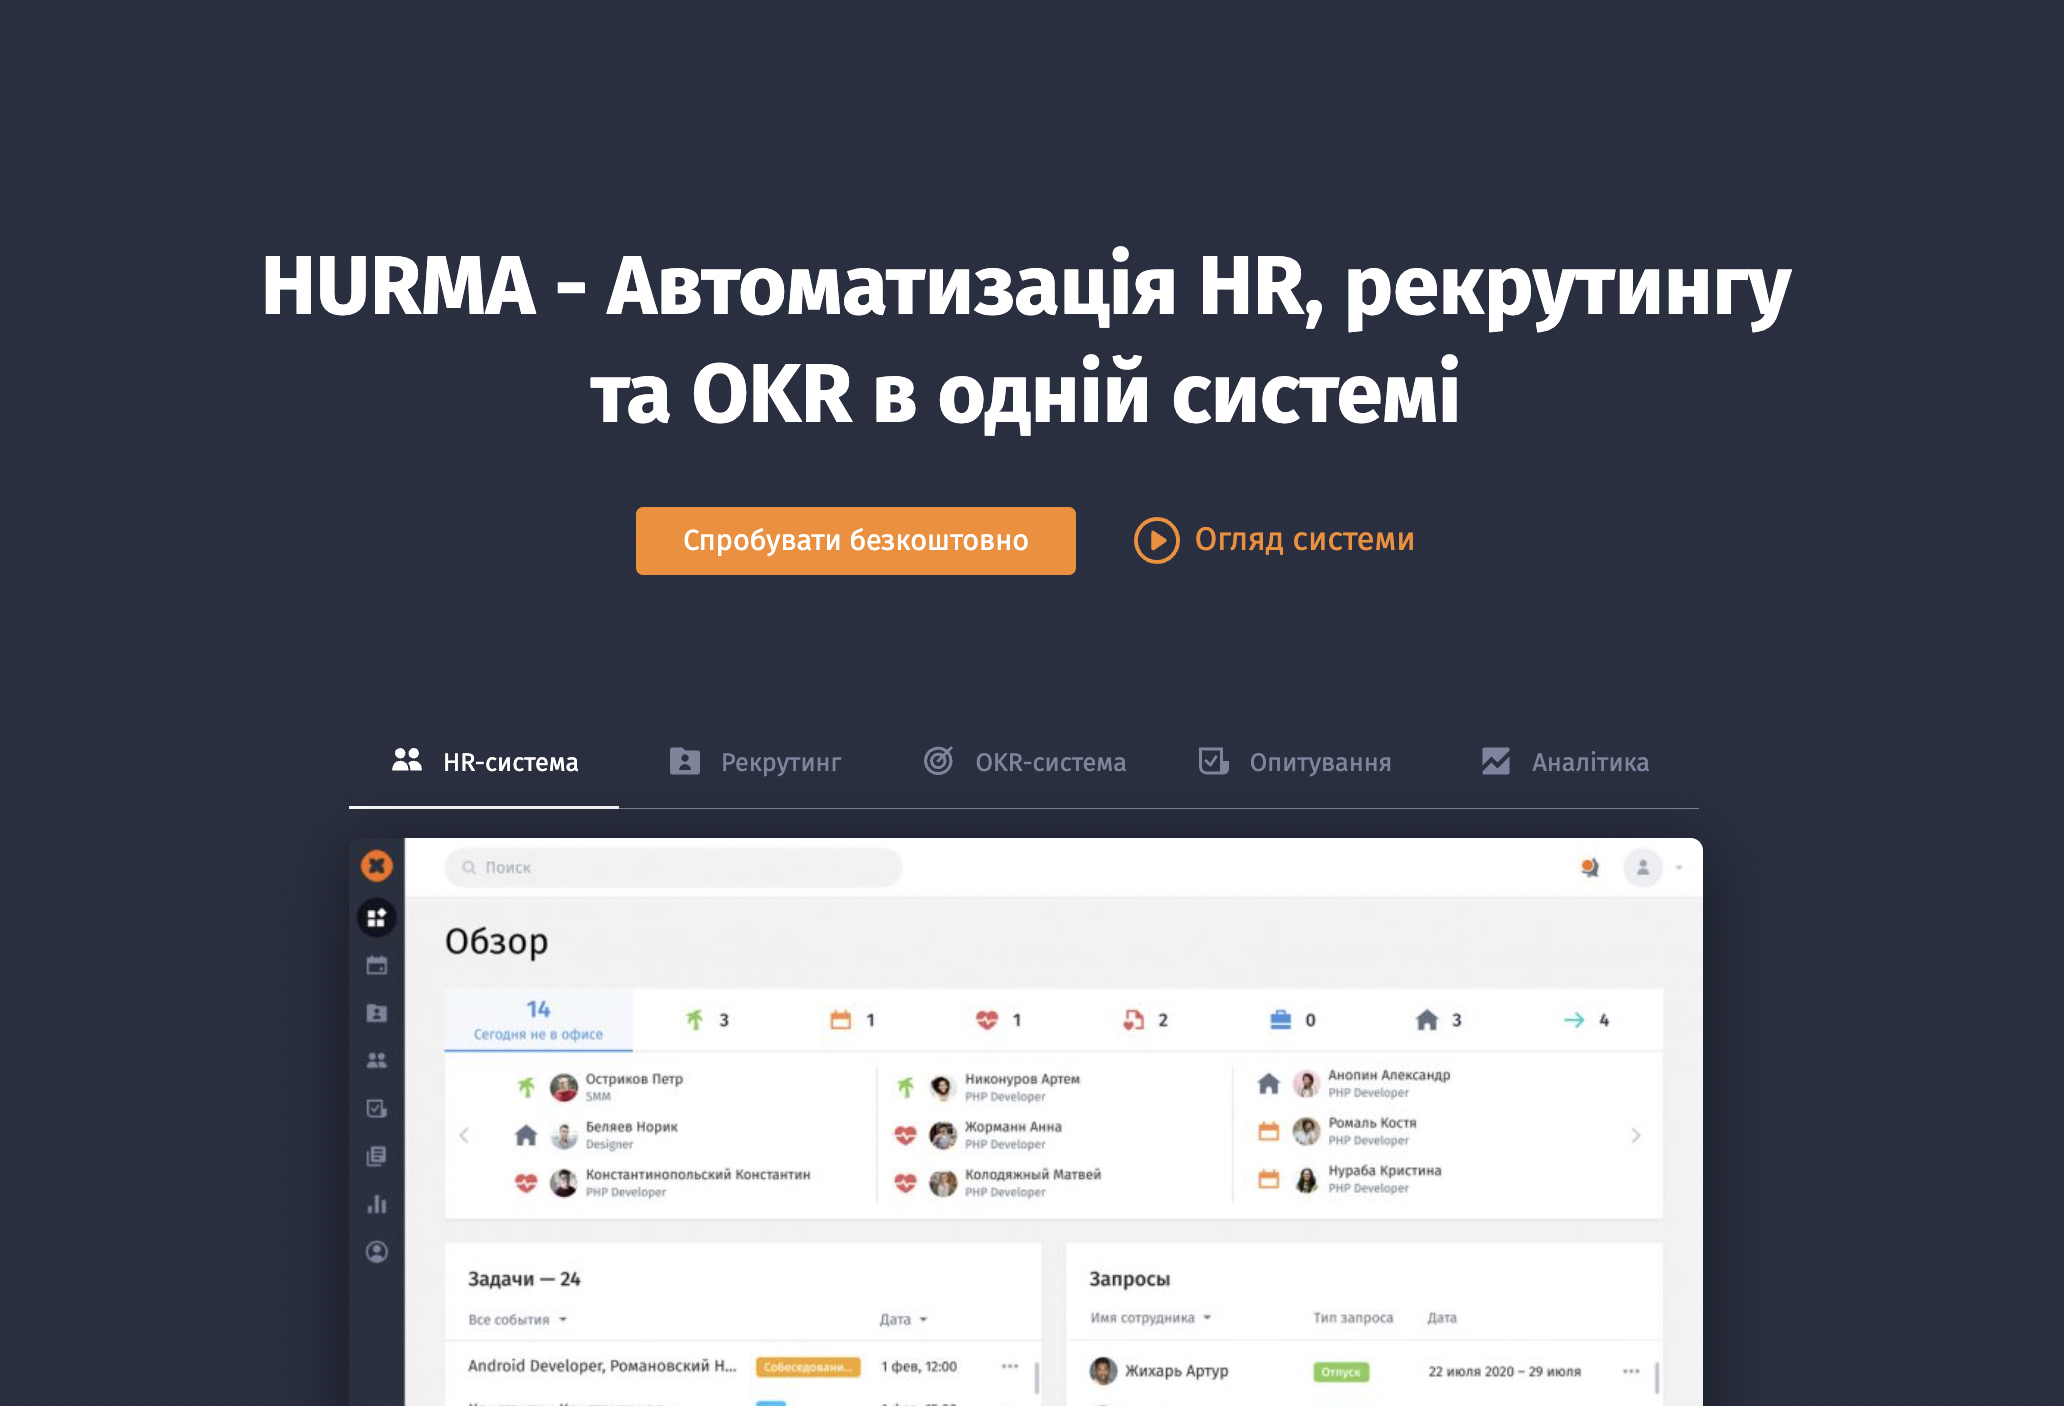Open the calendar icon in sidebar
Screen dimensions: 2064x1406
pyautogui.click(x=377, y=966)
